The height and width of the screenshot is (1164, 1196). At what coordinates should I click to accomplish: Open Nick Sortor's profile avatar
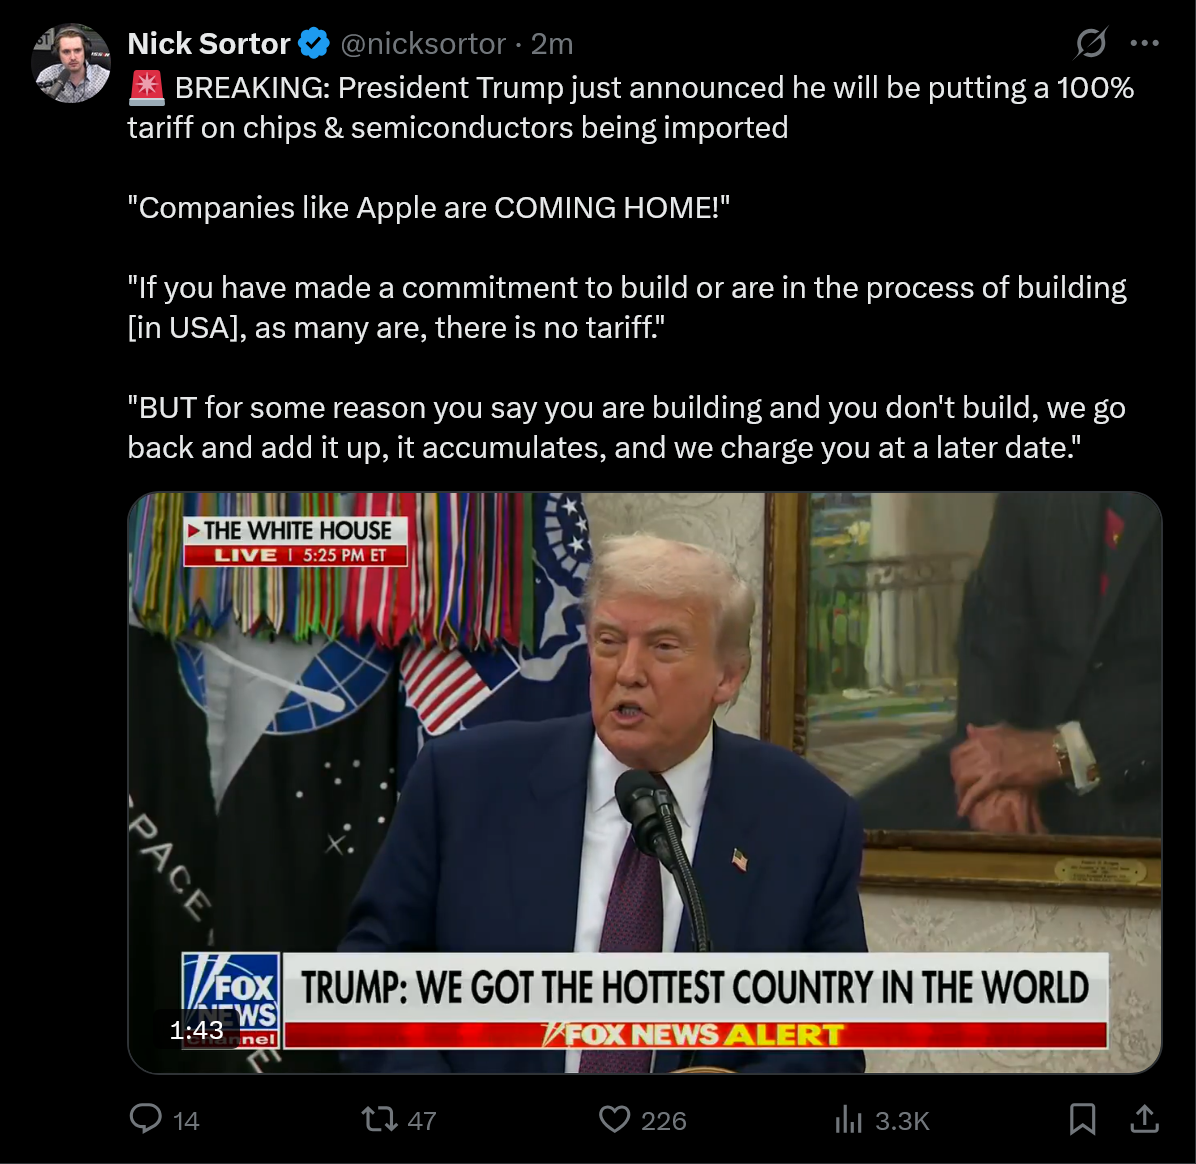[x=71, y=63]
